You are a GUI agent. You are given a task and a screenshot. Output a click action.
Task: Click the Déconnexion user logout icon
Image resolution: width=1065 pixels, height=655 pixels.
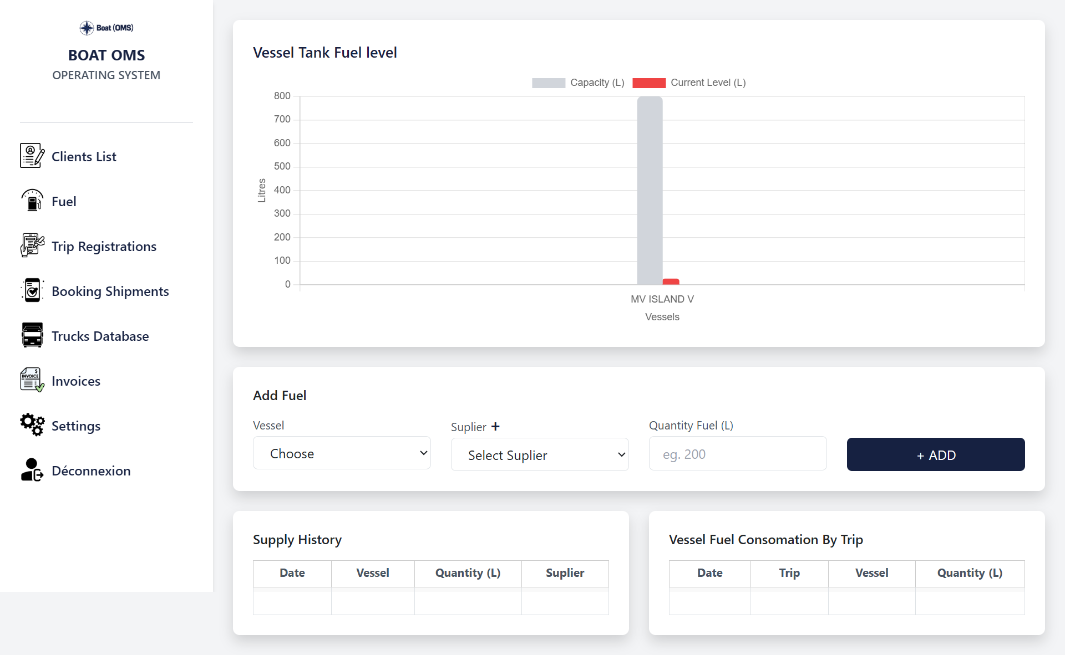click(32, 470)
